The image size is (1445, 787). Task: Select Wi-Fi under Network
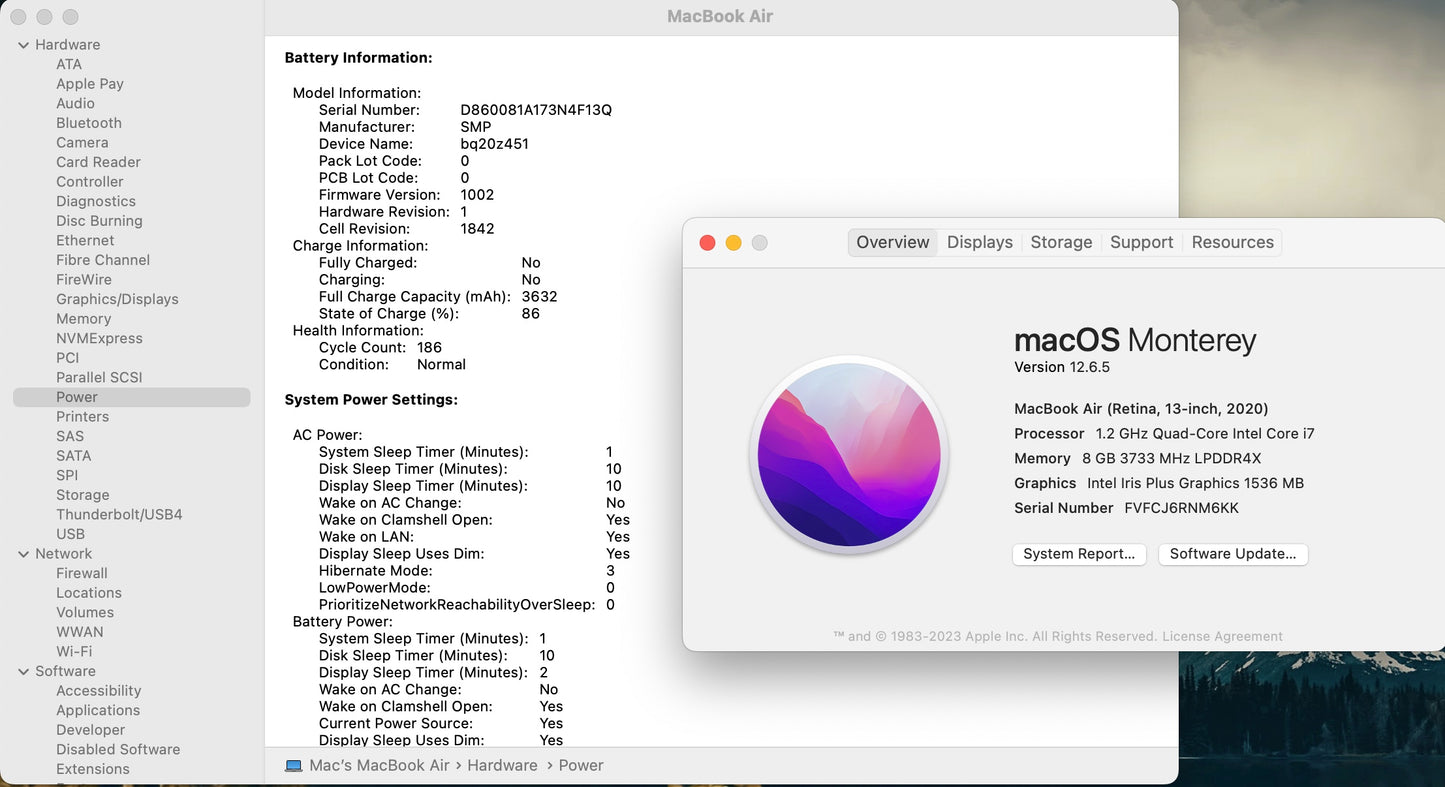pyautogui.click(x=74, y=652)
